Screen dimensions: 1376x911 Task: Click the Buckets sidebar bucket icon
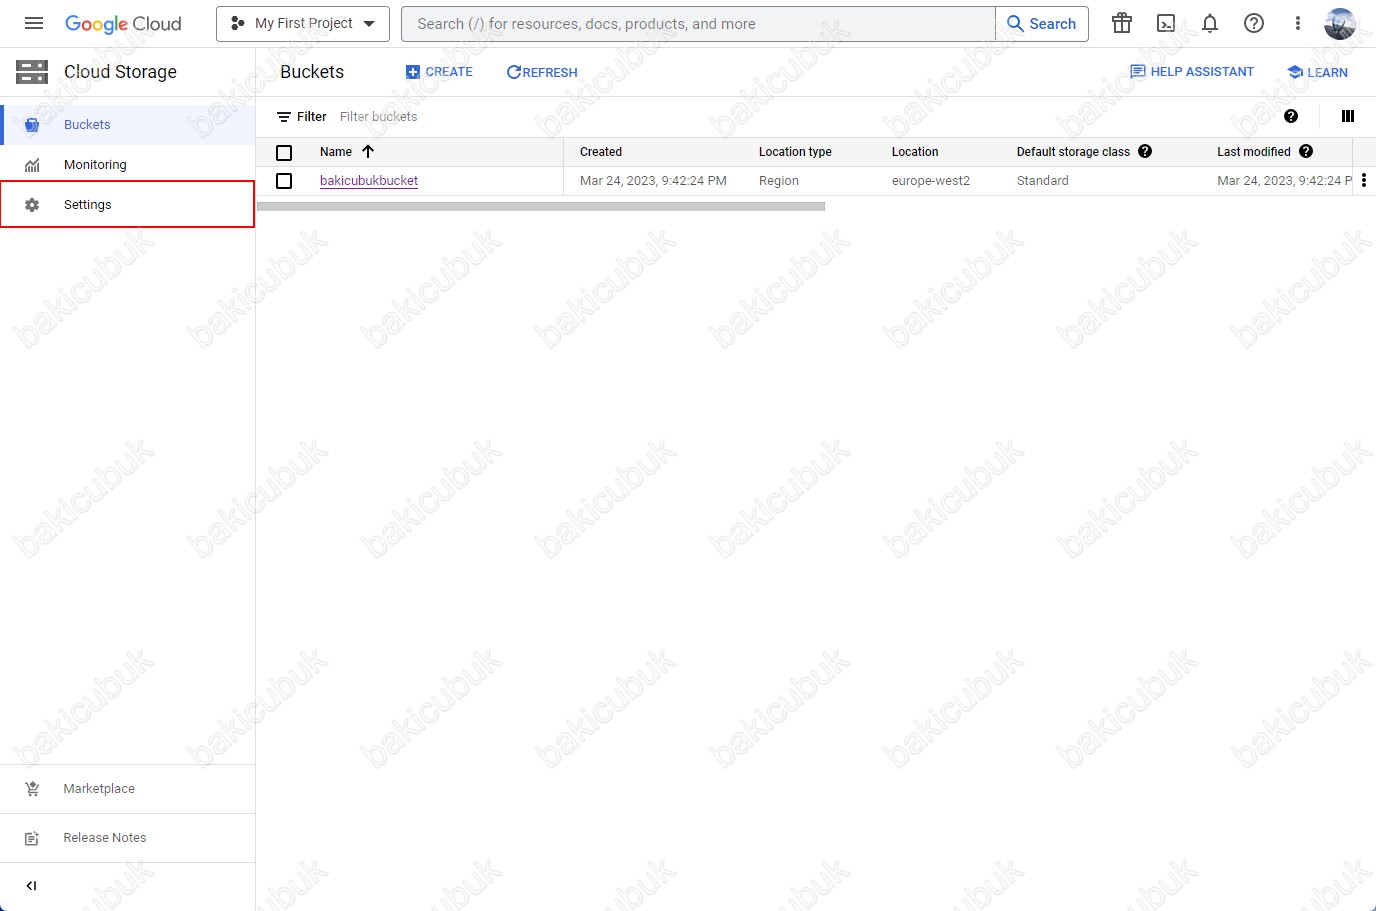(32, 125)
